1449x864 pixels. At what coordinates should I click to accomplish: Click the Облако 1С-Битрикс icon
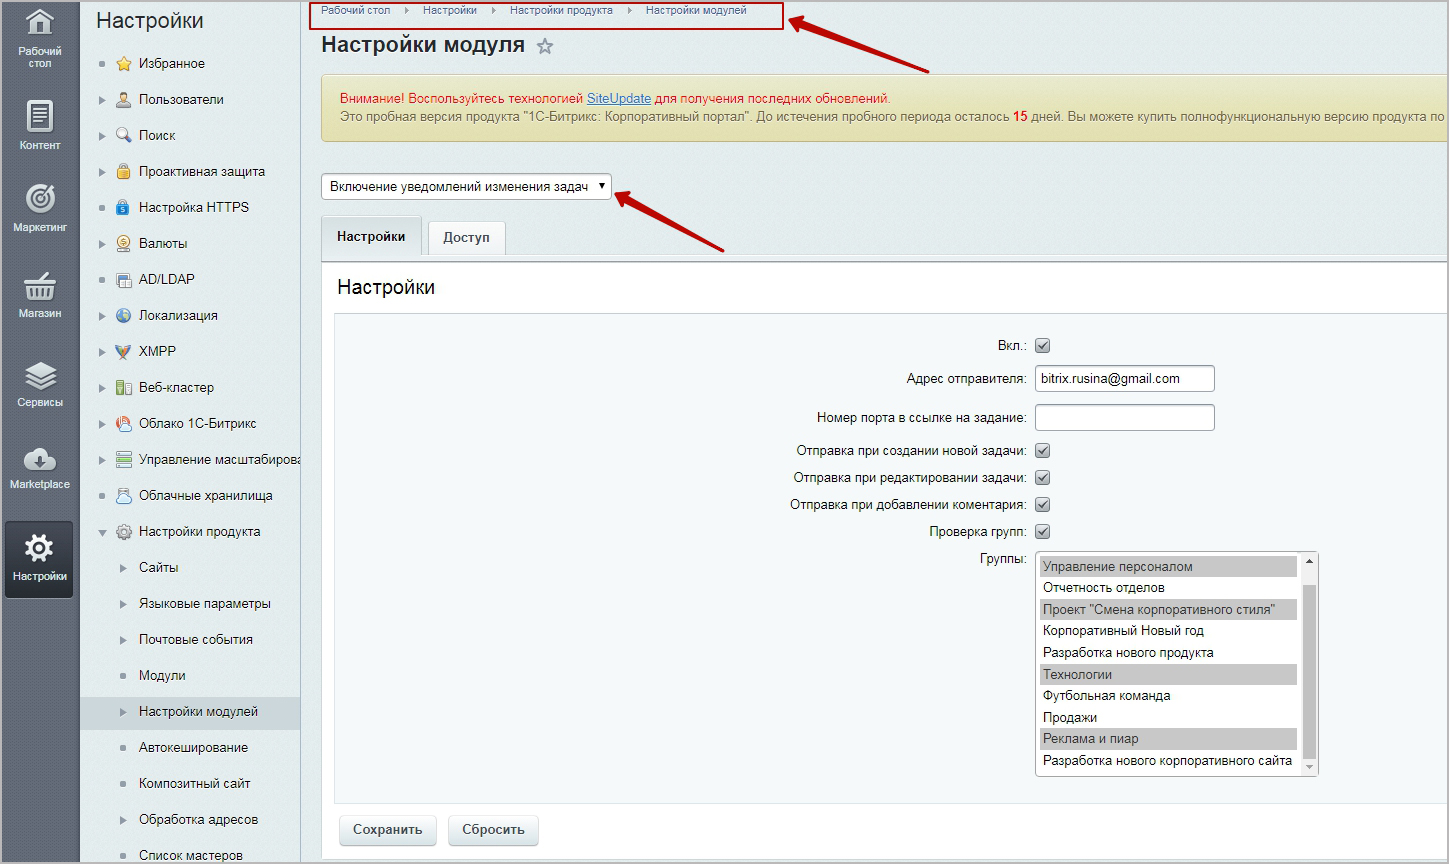[123, 423]
